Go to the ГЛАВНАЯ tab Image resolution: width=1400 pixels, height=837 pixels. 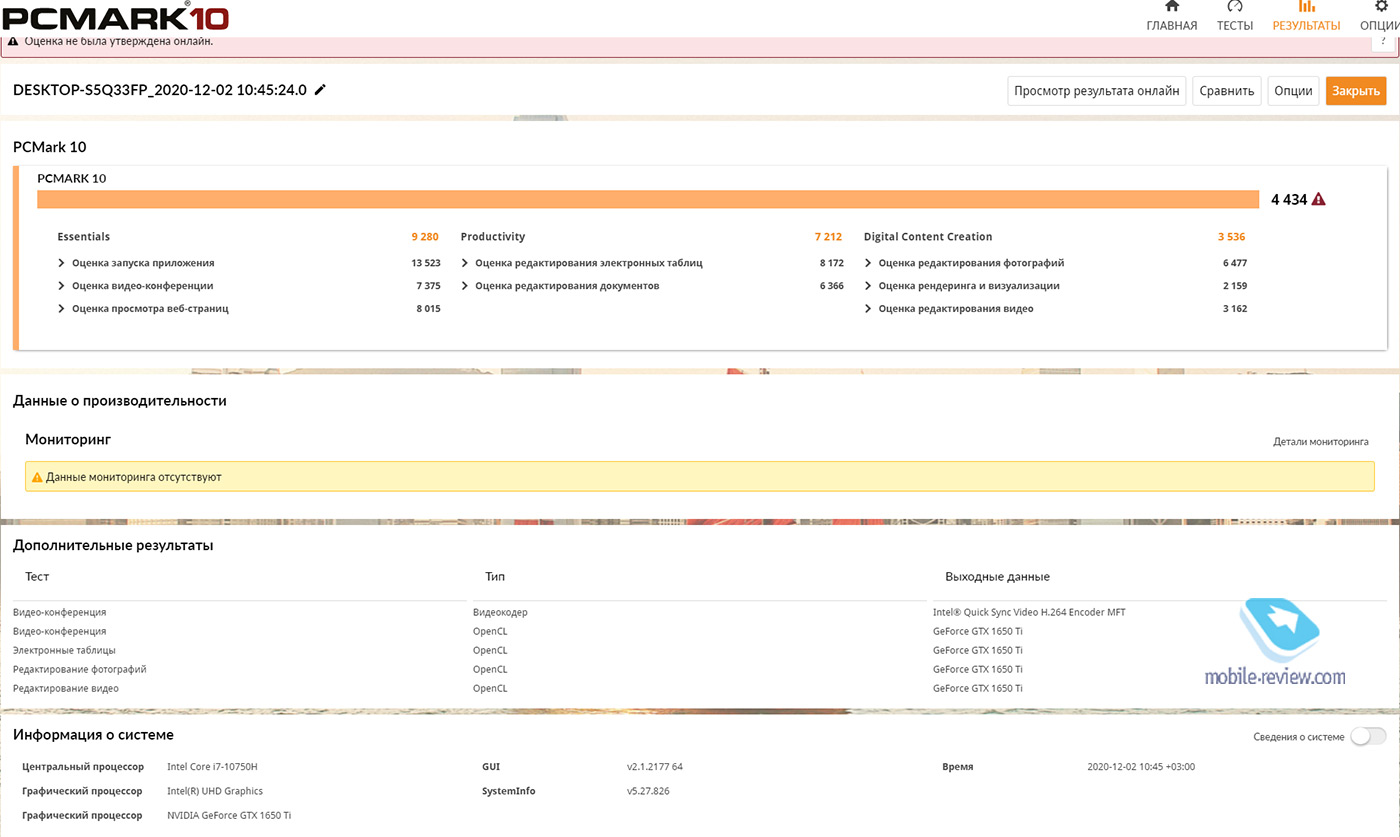tap(1171, 17)
